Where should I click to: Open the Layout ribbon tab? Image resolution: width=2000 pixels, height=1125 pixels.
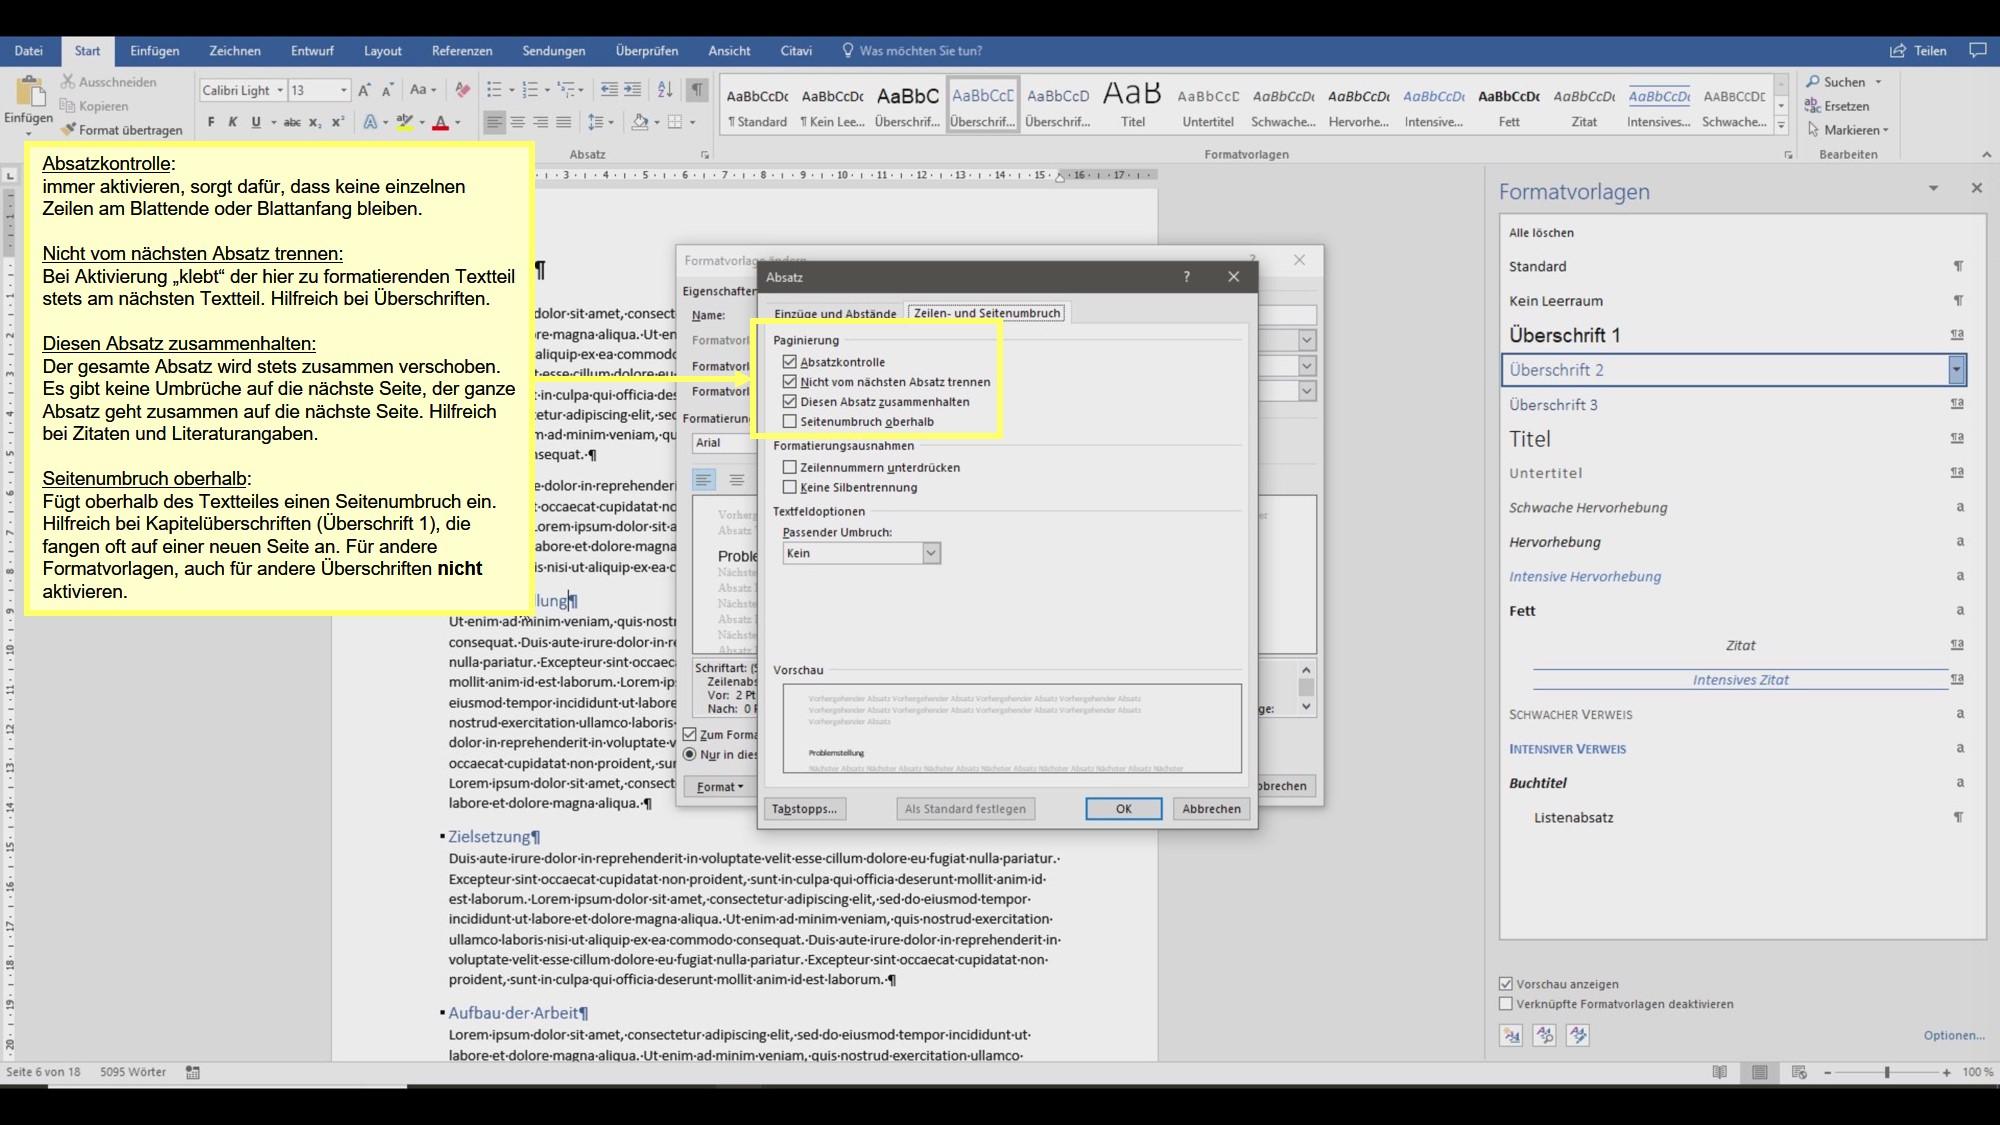click(x=382, y=51)
